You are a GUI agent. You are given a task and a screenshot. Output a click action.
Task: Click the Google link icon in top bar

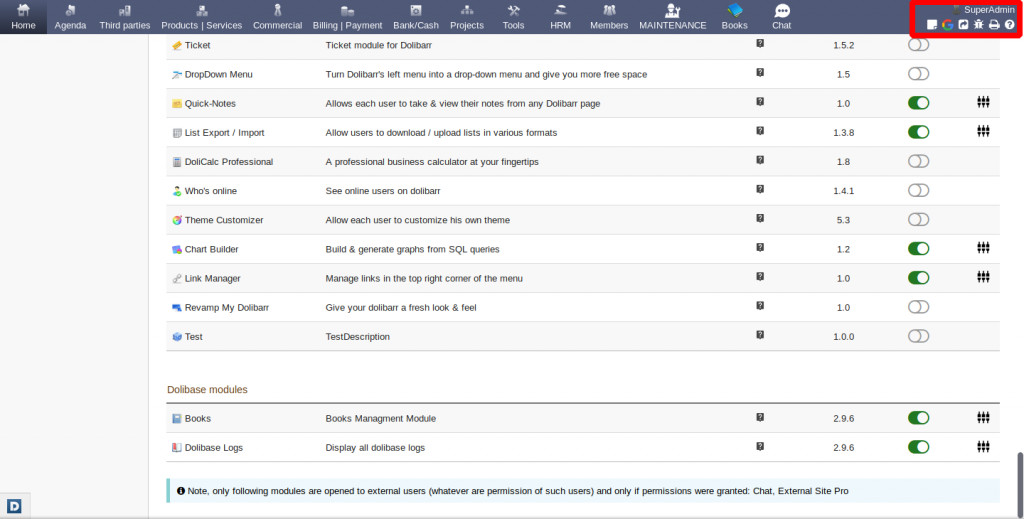tap(948, 25)
